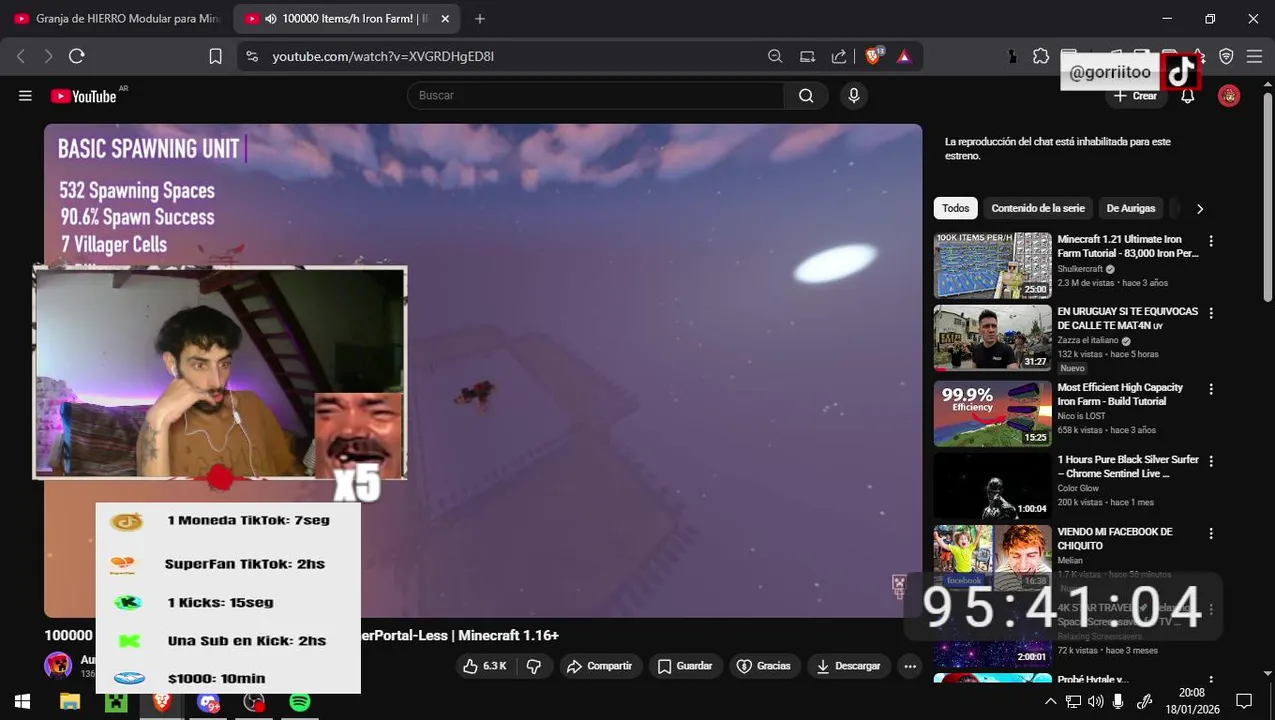The image size is (1275, 720).
Task: Open more actions three-dot button under video
Action: tap(909, 666)
